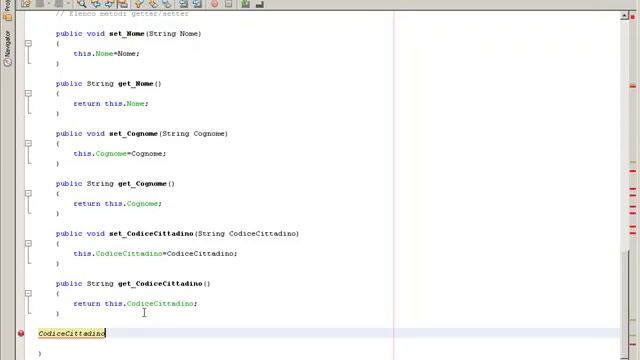Image resolution: width=640 pixels, height=360 pixels.
Task: Click the first editor toolbar icon
Action: [x=26, y=4]
